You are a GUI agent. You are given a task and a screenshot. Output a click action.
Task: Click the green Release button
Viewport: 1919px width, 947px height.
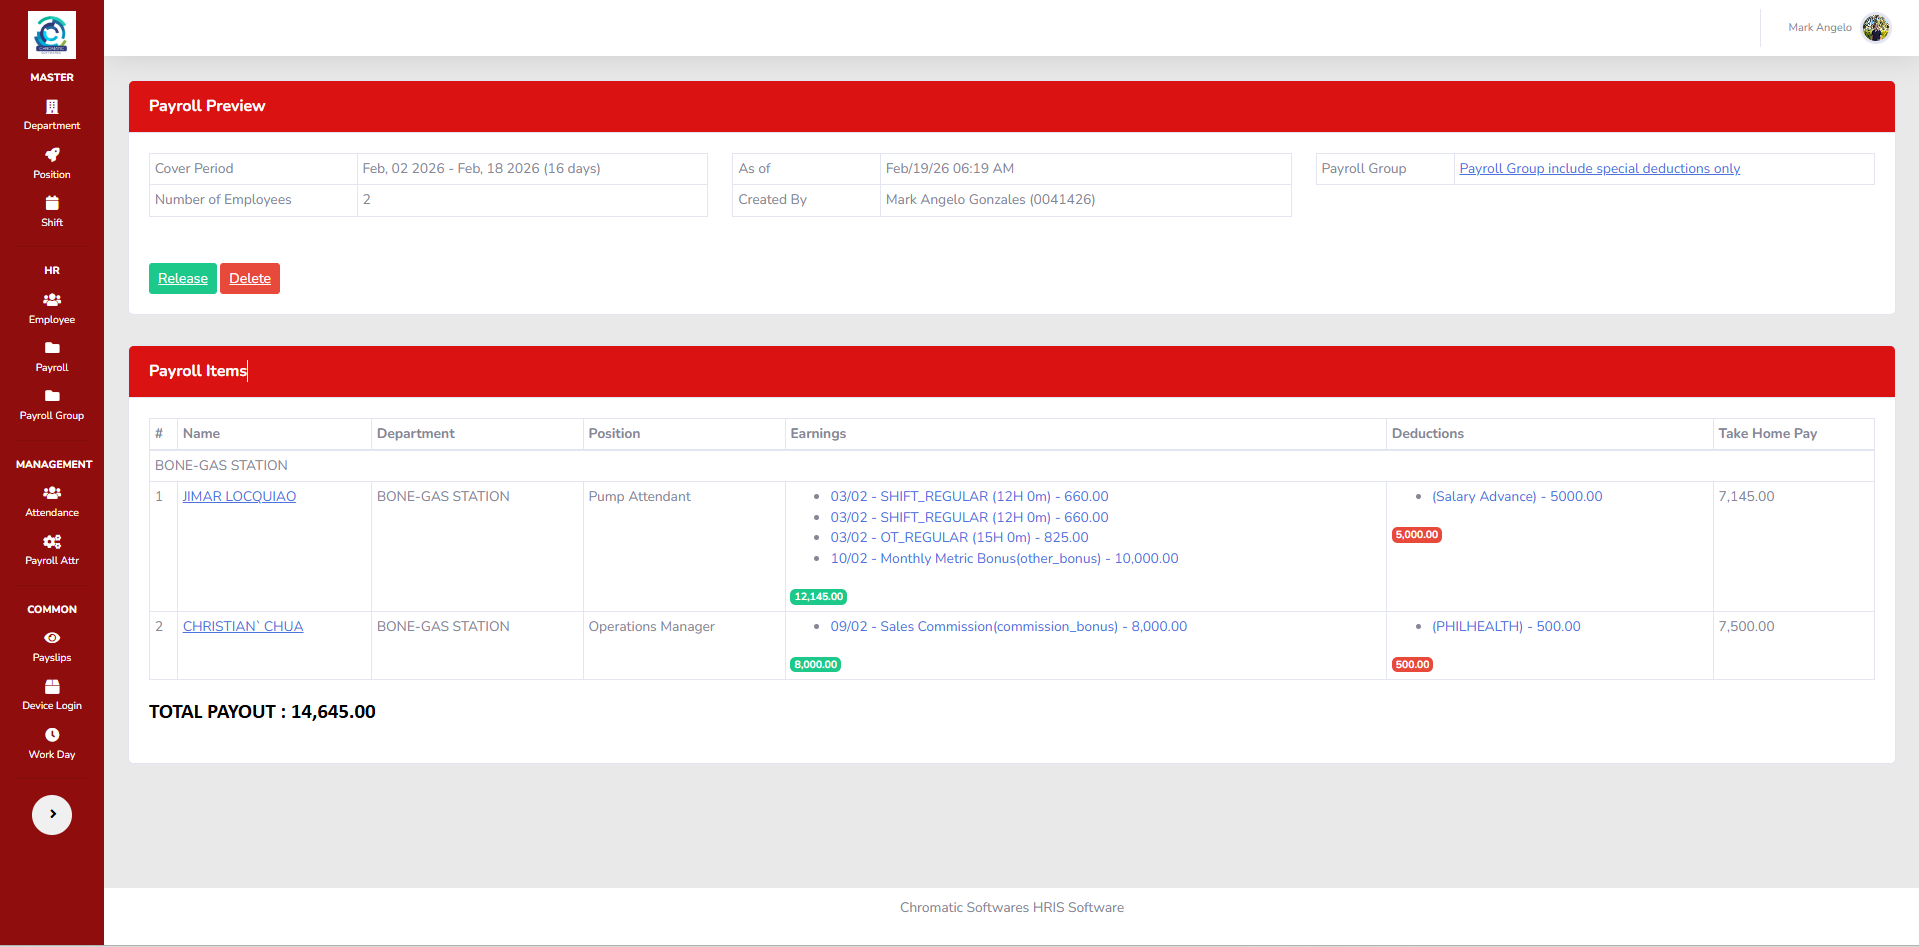[183, 278]
